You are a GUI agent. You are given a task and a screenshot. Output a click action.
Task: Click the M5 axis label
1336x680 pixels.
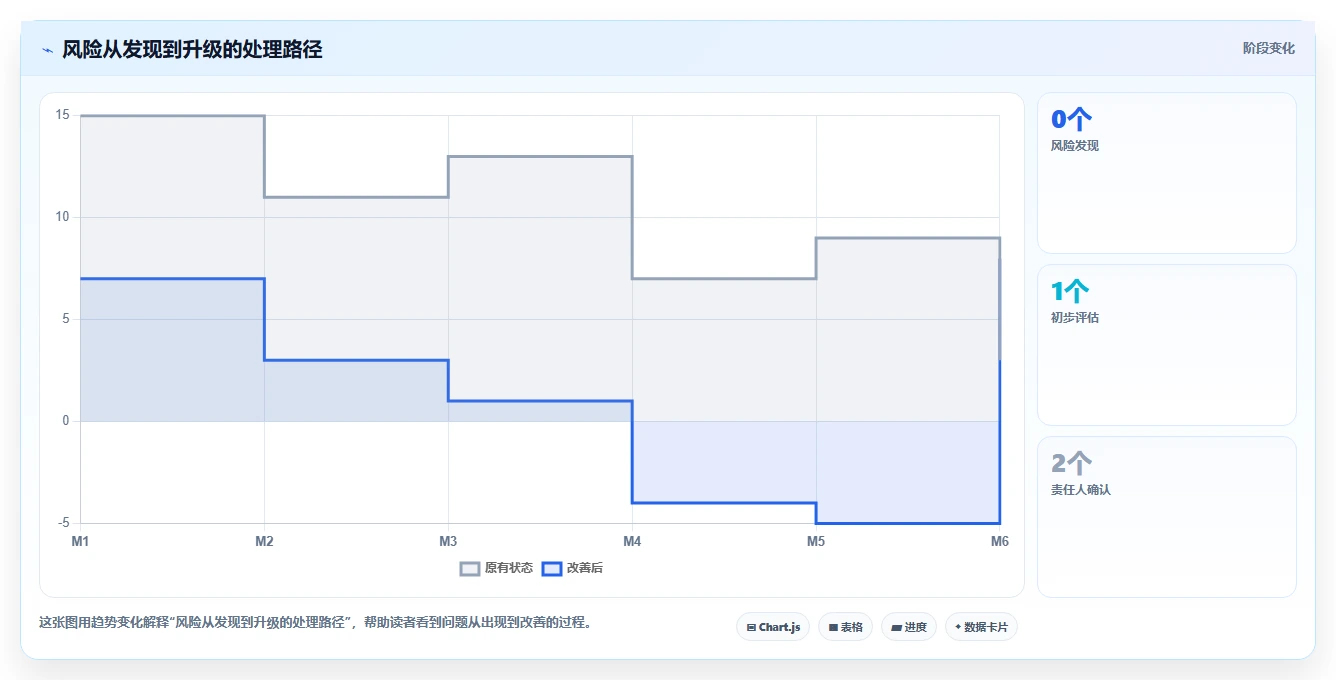pyautogui.click(x=816, y=541)
